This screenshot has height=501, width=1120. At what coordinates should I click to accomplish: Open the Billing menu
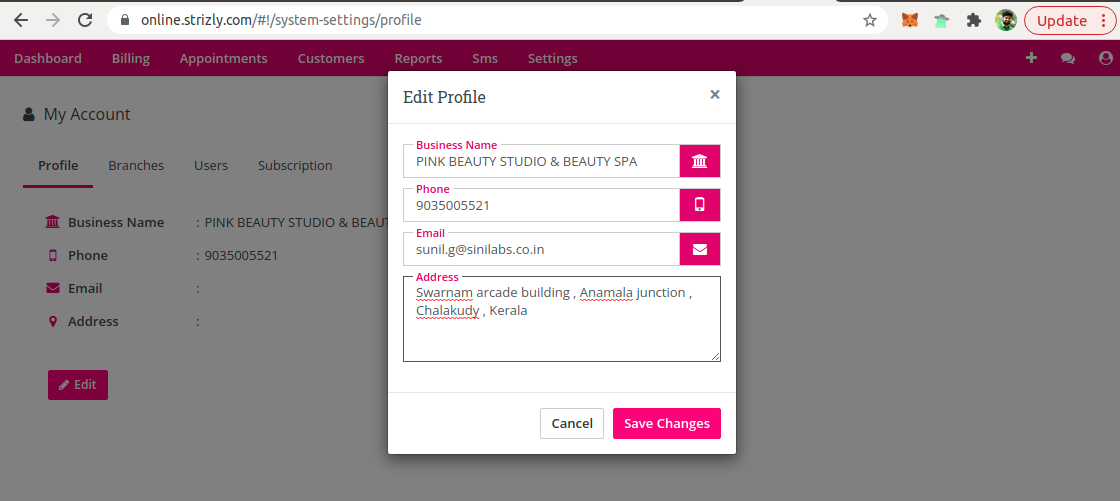[131, 59]
